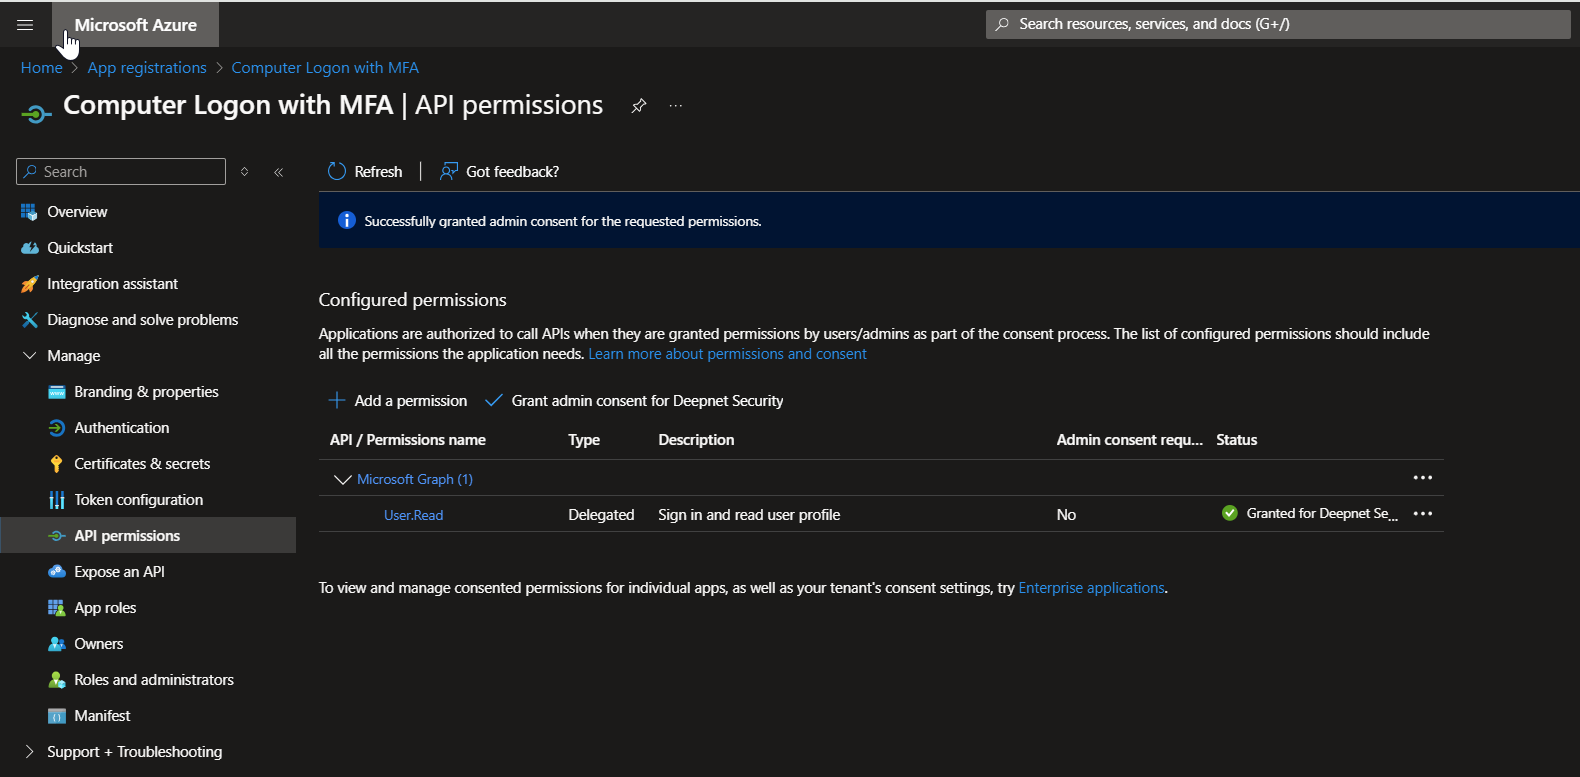
Task: Click the Refresh icon in toolbar
Action: point(337,172)
